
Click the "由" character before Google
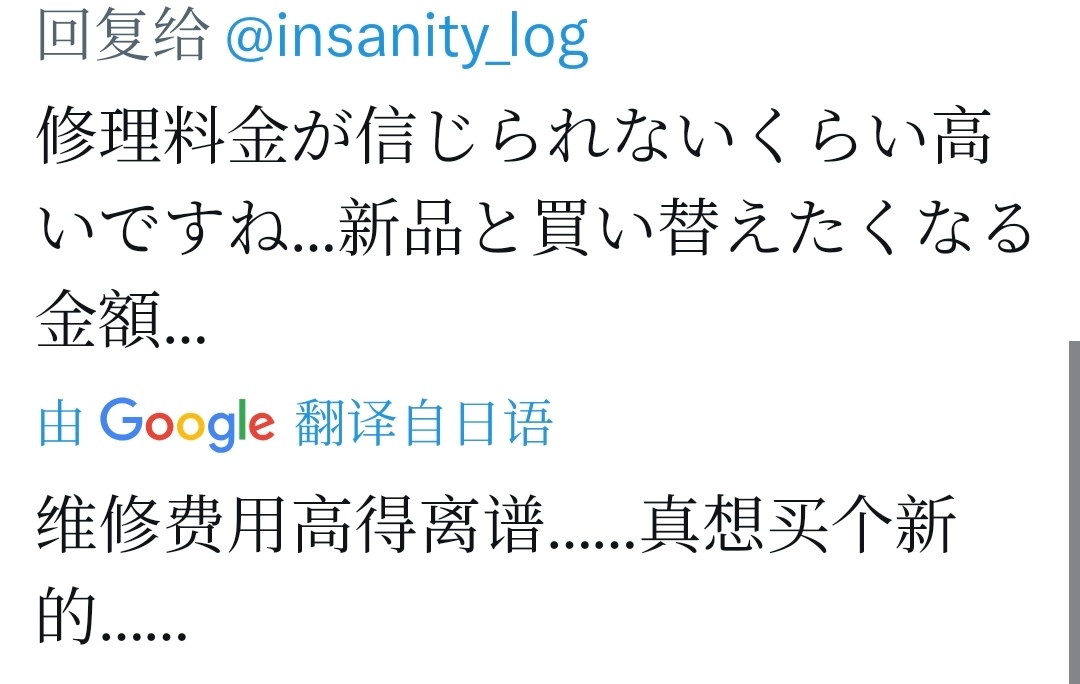pyautogui.click(x=60, y=424)
